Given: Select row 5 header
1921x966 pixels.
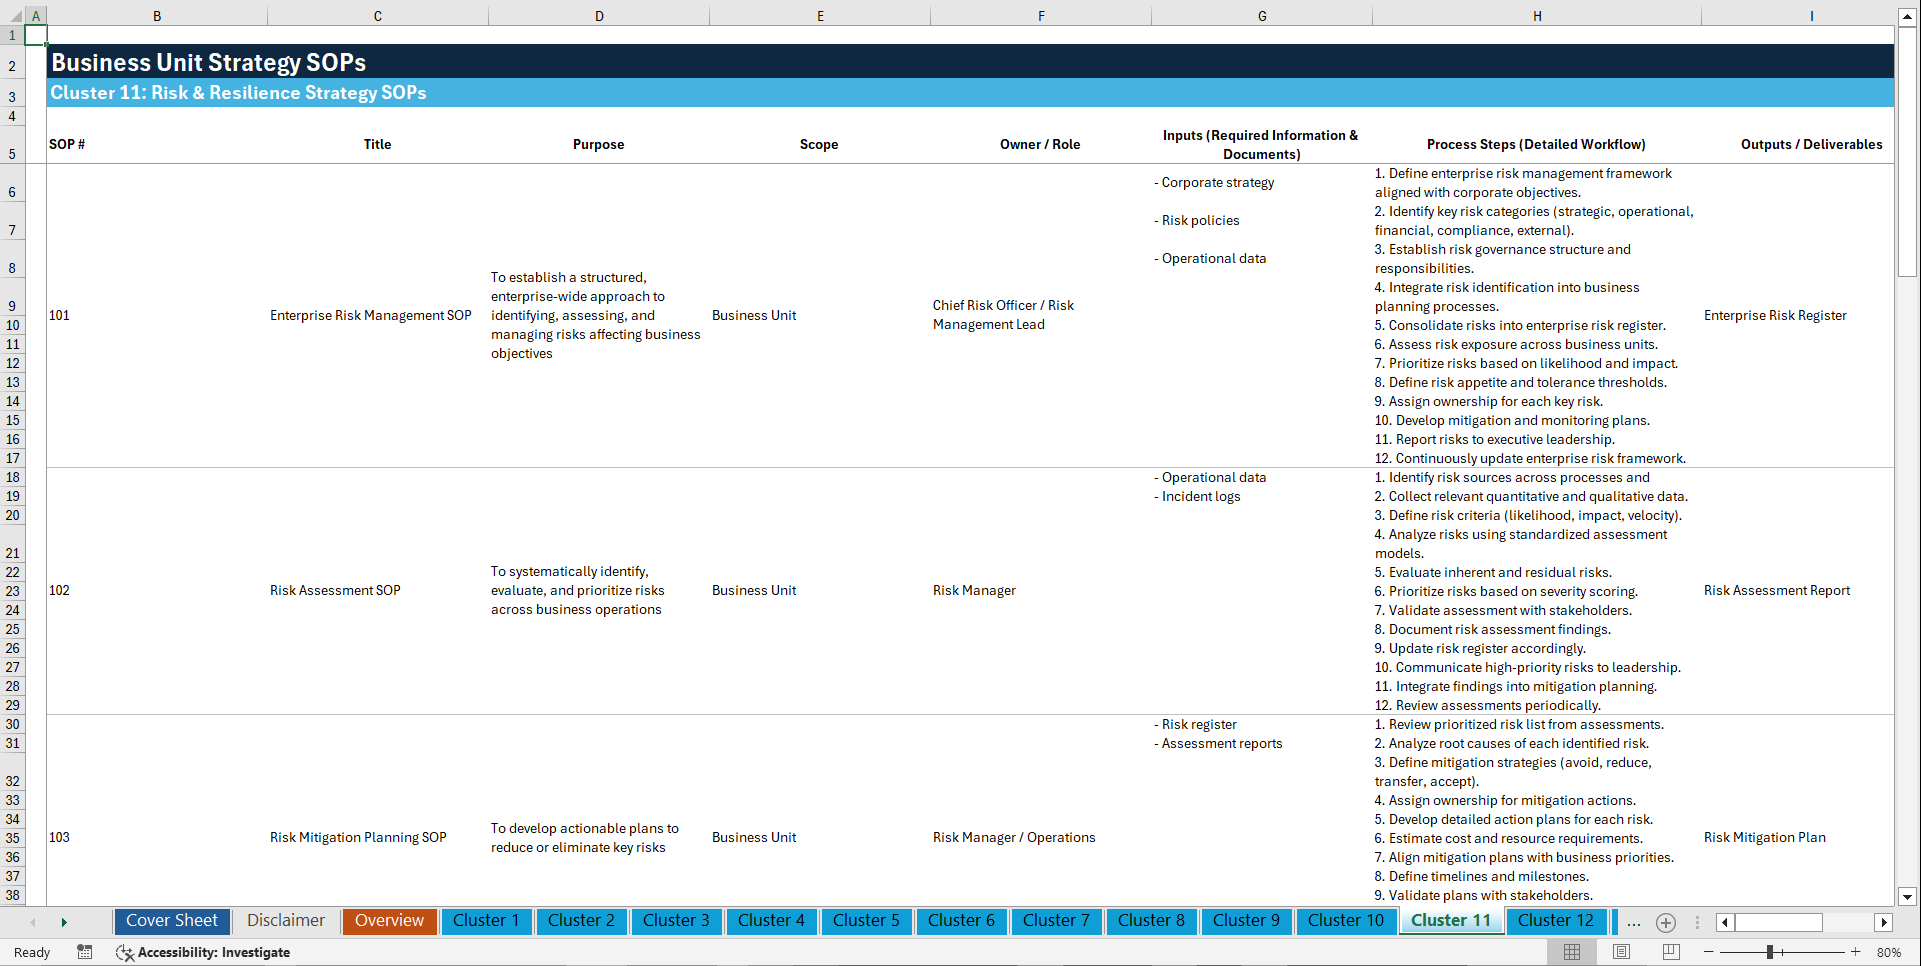Looking at the screenshot, I should 12,145.
